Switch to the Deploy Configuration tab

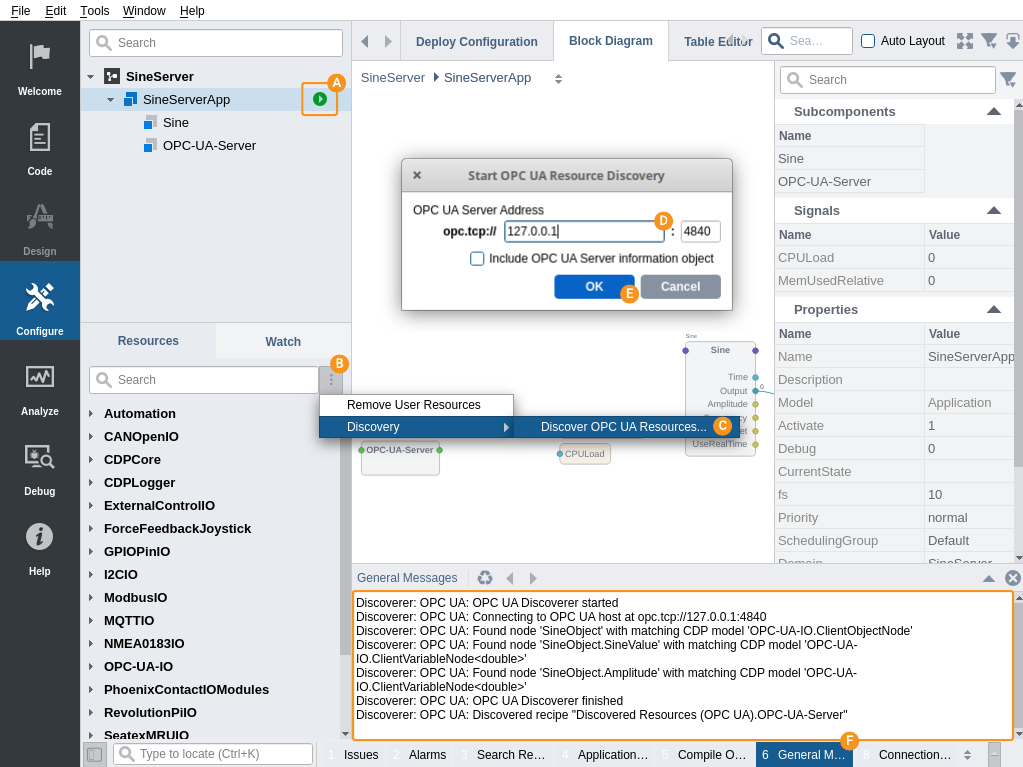[x=476, y=41]
